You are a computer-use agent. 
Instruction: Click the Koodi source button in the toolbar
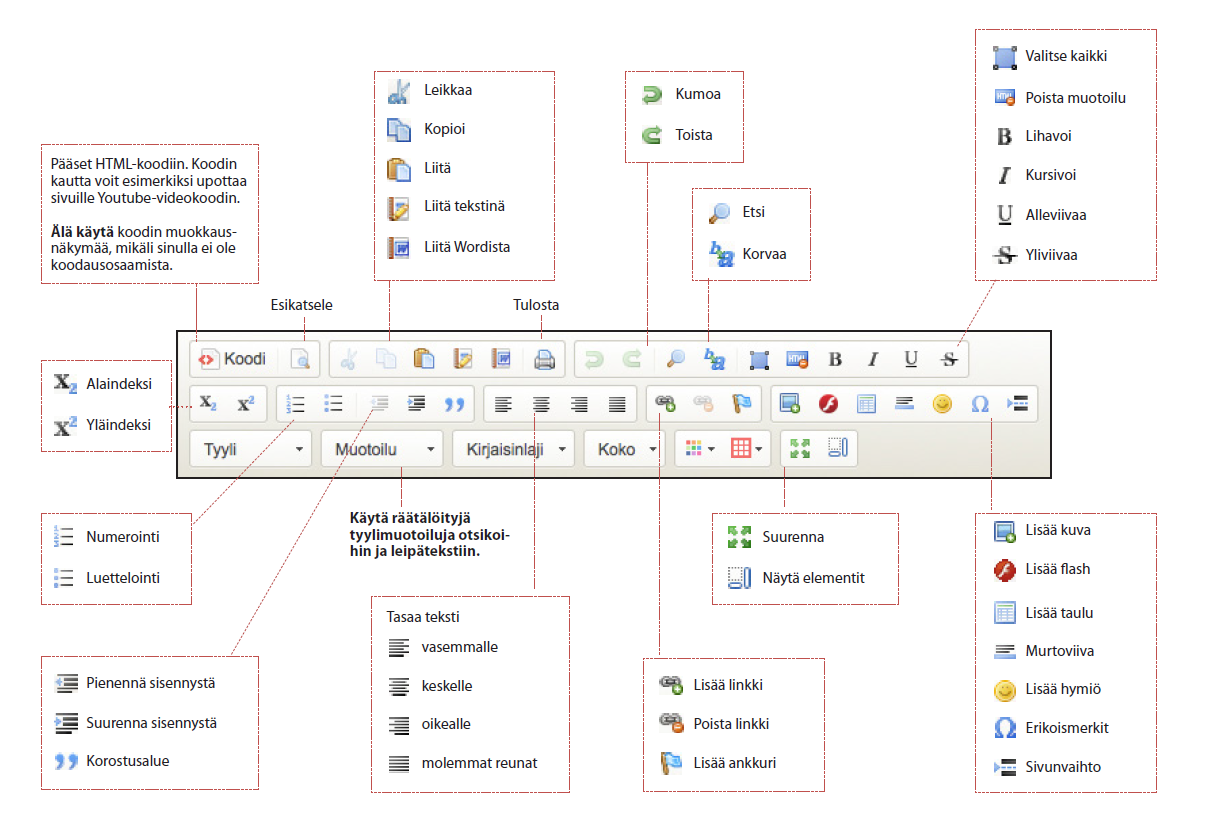point(232,359)
